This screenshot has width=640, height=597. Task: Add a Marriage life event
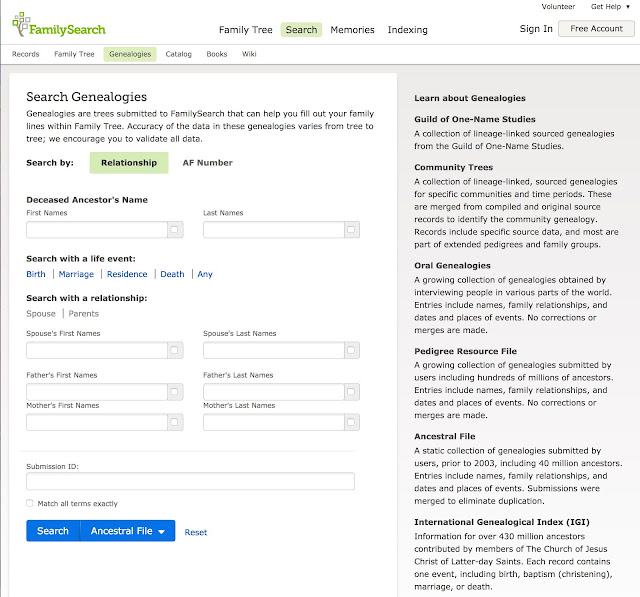point(76,274)
